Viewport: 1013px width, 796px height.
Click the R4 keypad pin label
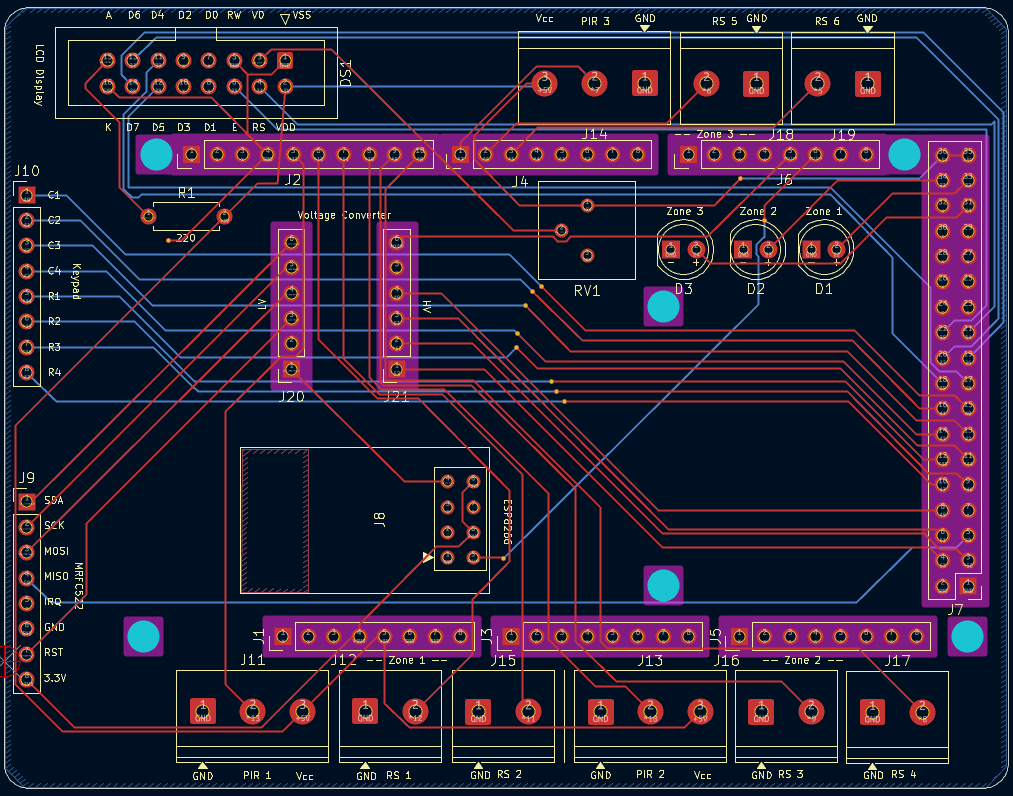(x=54, y=372)
